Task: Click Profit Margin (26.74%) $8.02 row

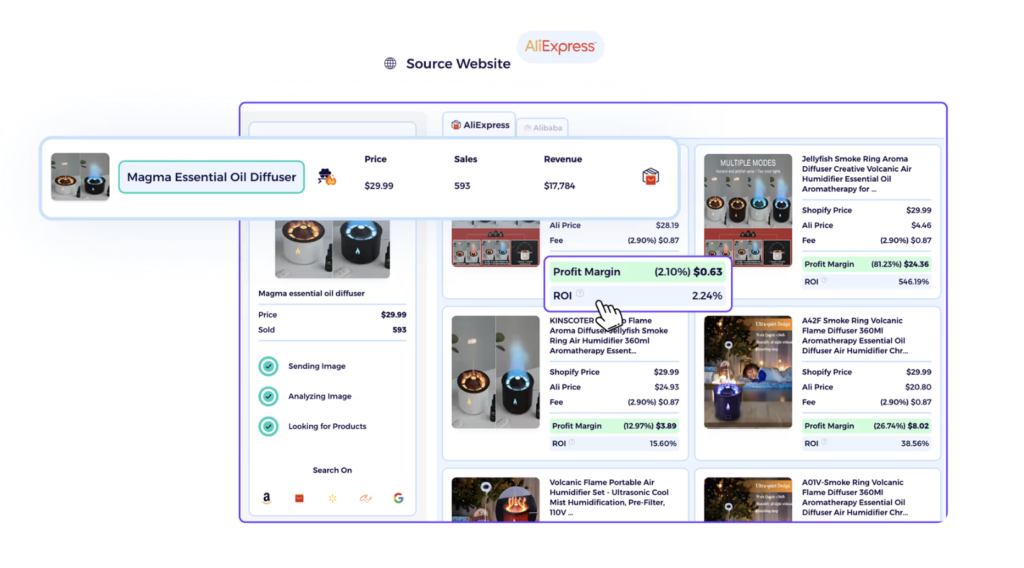Action: click(867, 426)
